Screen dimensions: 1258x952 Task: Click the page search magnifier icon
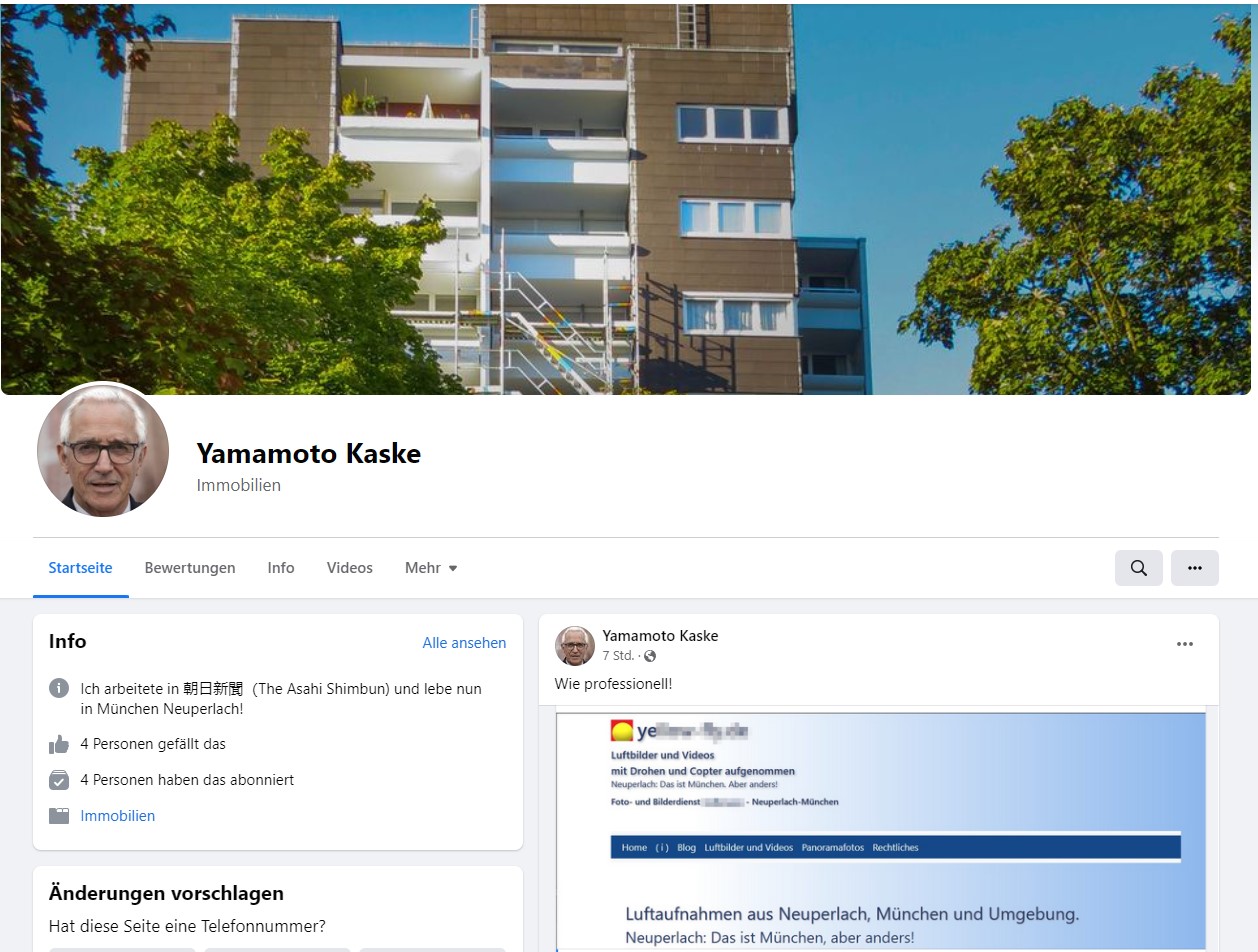[1138, 568]
